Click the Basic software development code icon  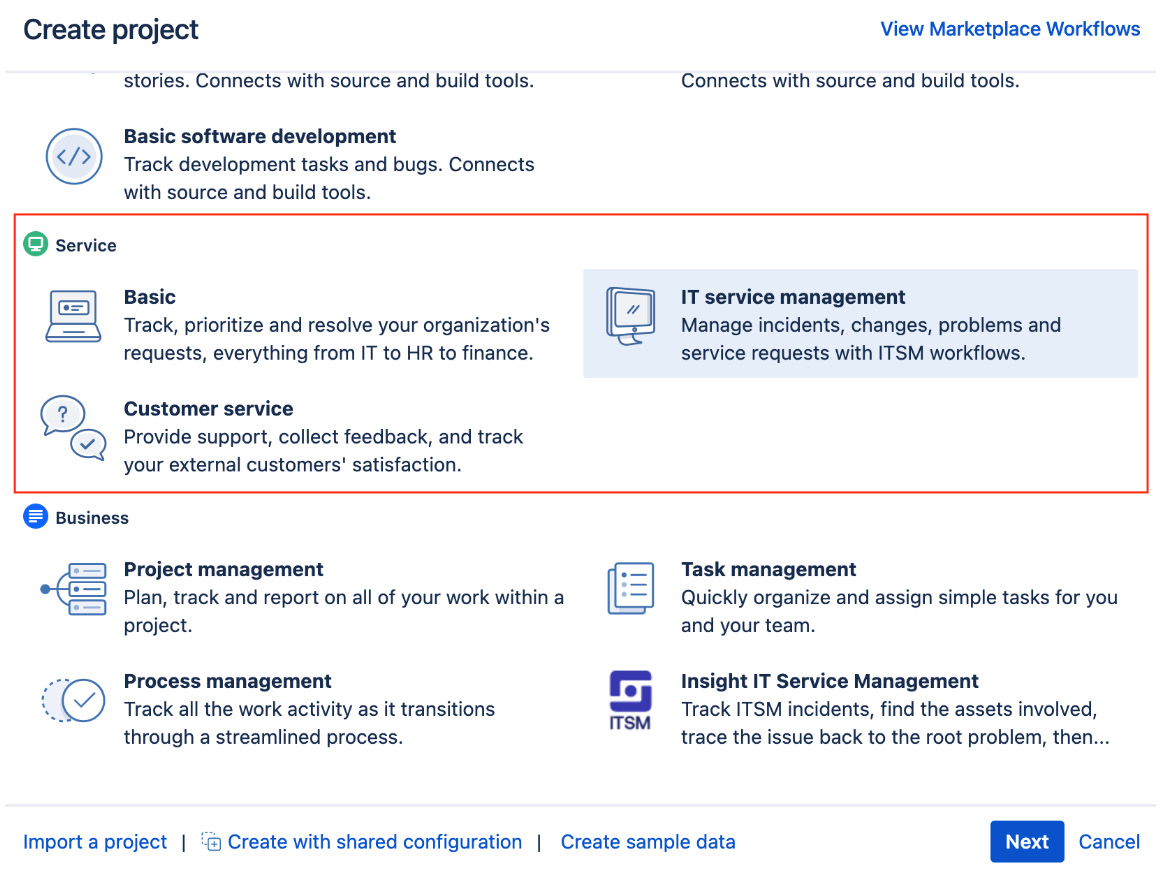(x=74, y=157)
